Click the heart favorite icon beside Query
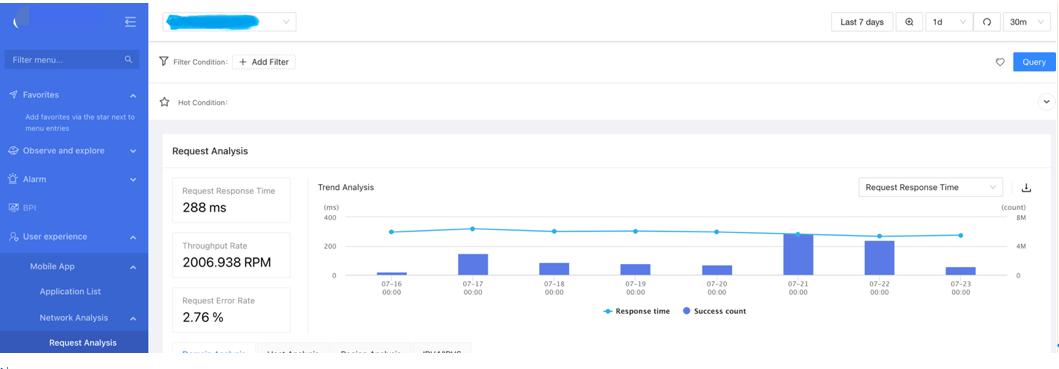1059x369 pixels. pyautogui.click(x=1000, y=62)
